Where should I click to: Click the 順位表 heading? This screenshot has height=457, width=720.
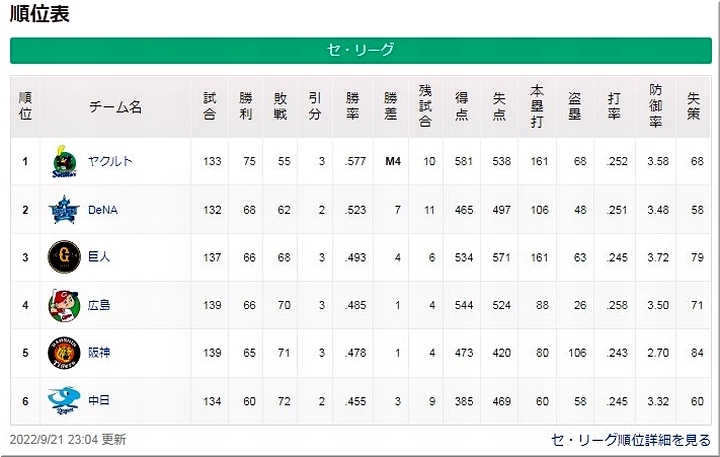point(40,14)
